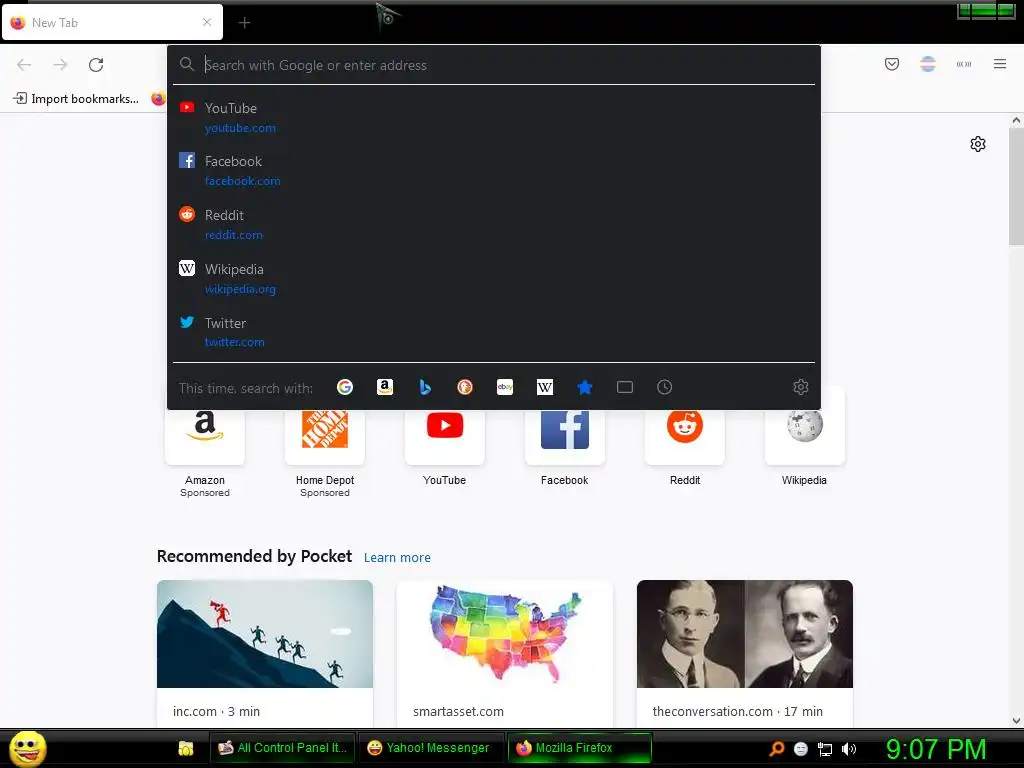Image resolution: width=1024 pixels, height=768 pixels.
Task: Click the page vertical scrollbar thumb
Action: pos(1016,186)
